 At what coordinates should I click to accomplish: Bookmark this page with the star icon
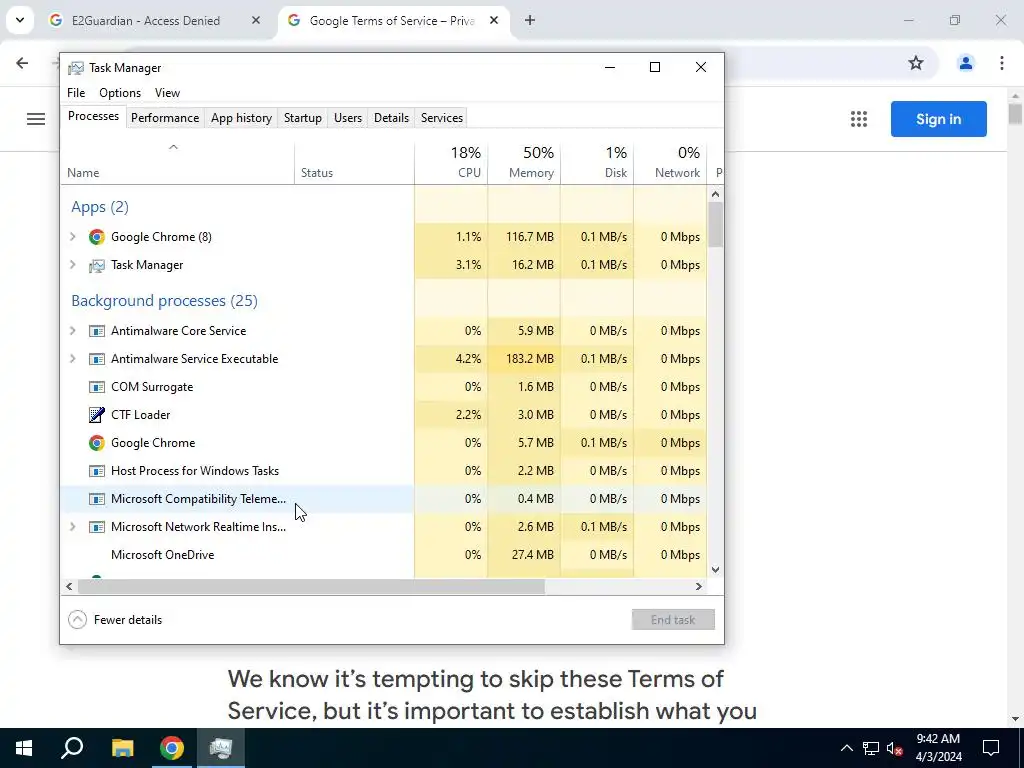[x=916, y=63]
